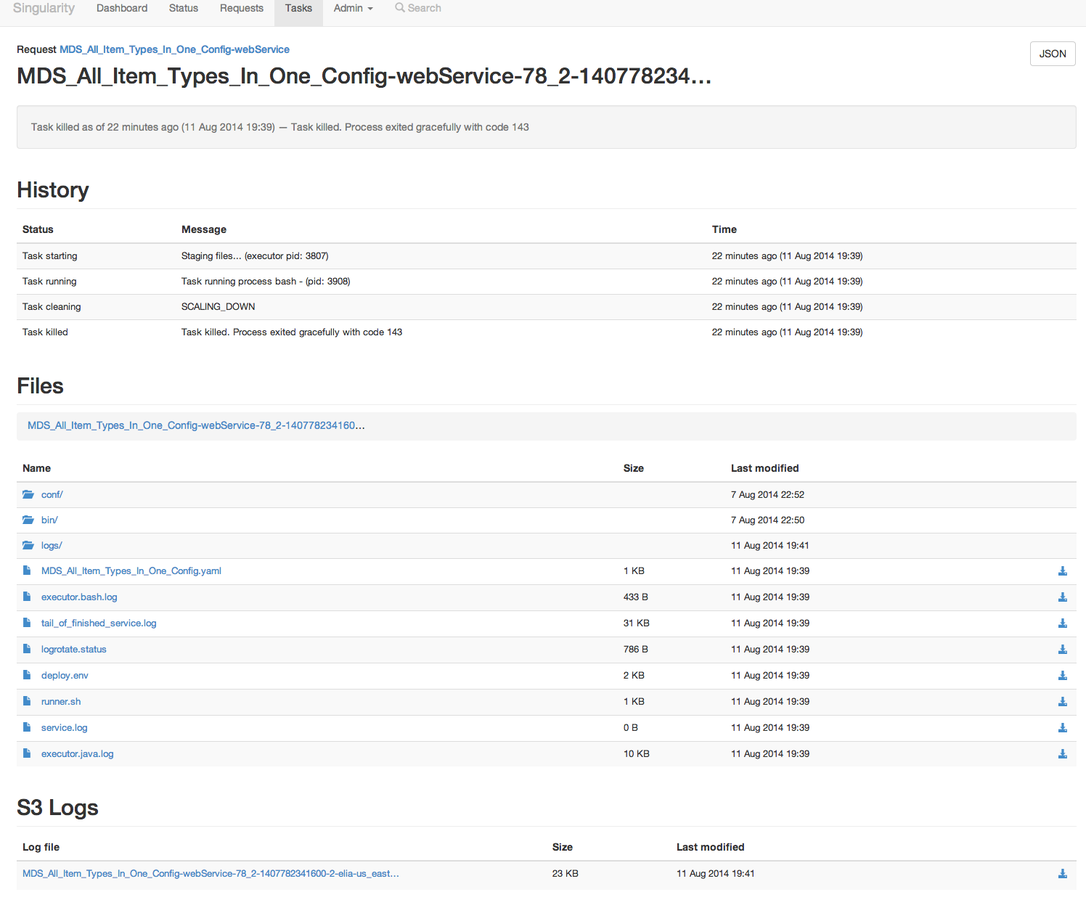The height and width of the screenshot is (900, 1086).
Task: Click the 'Task starting' status cell
Action: tap(50, 256)
